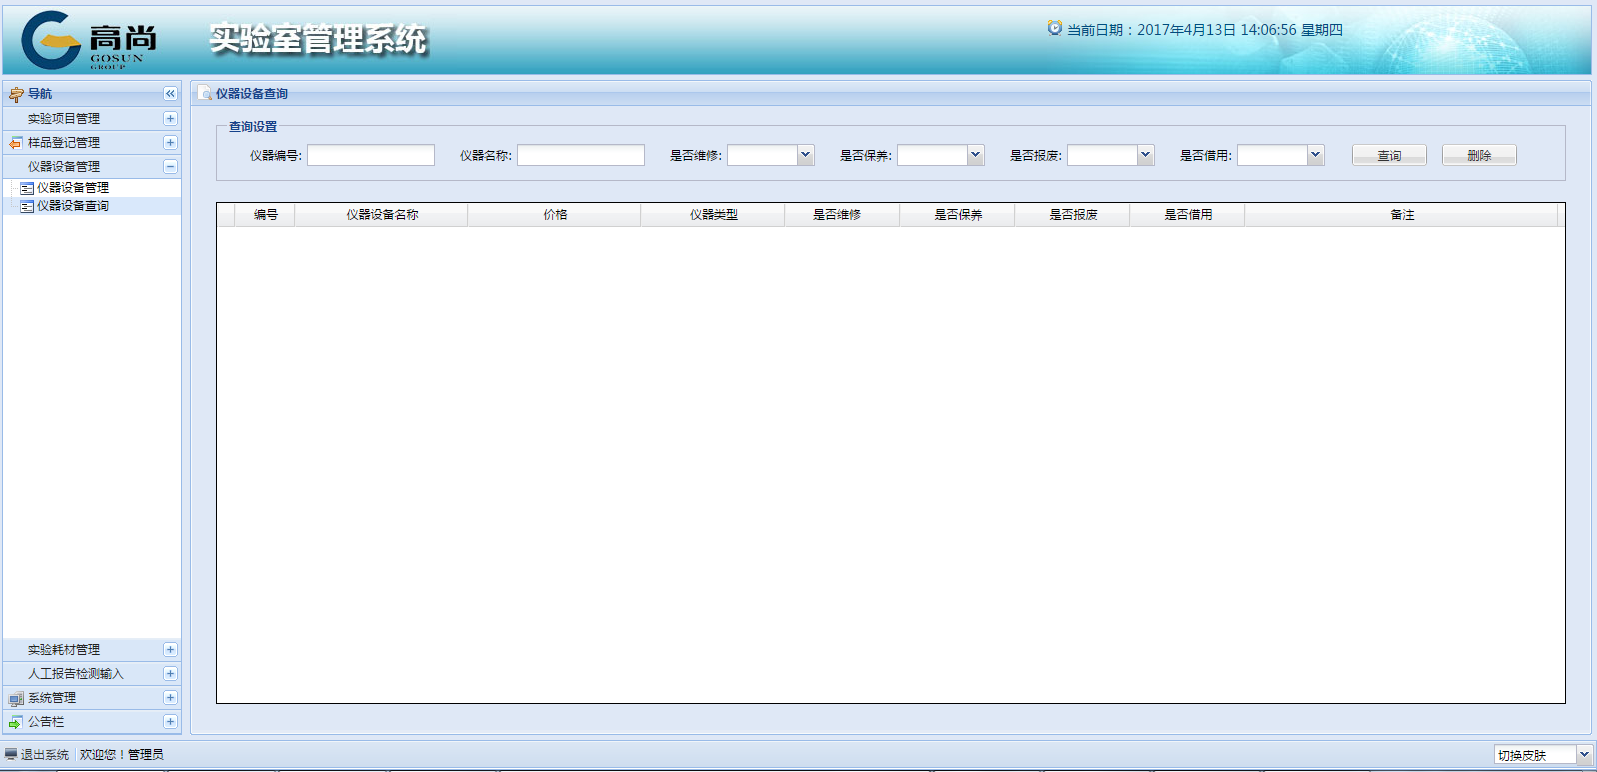Click the 仪器设备查询 page title icon

(205, 93)
